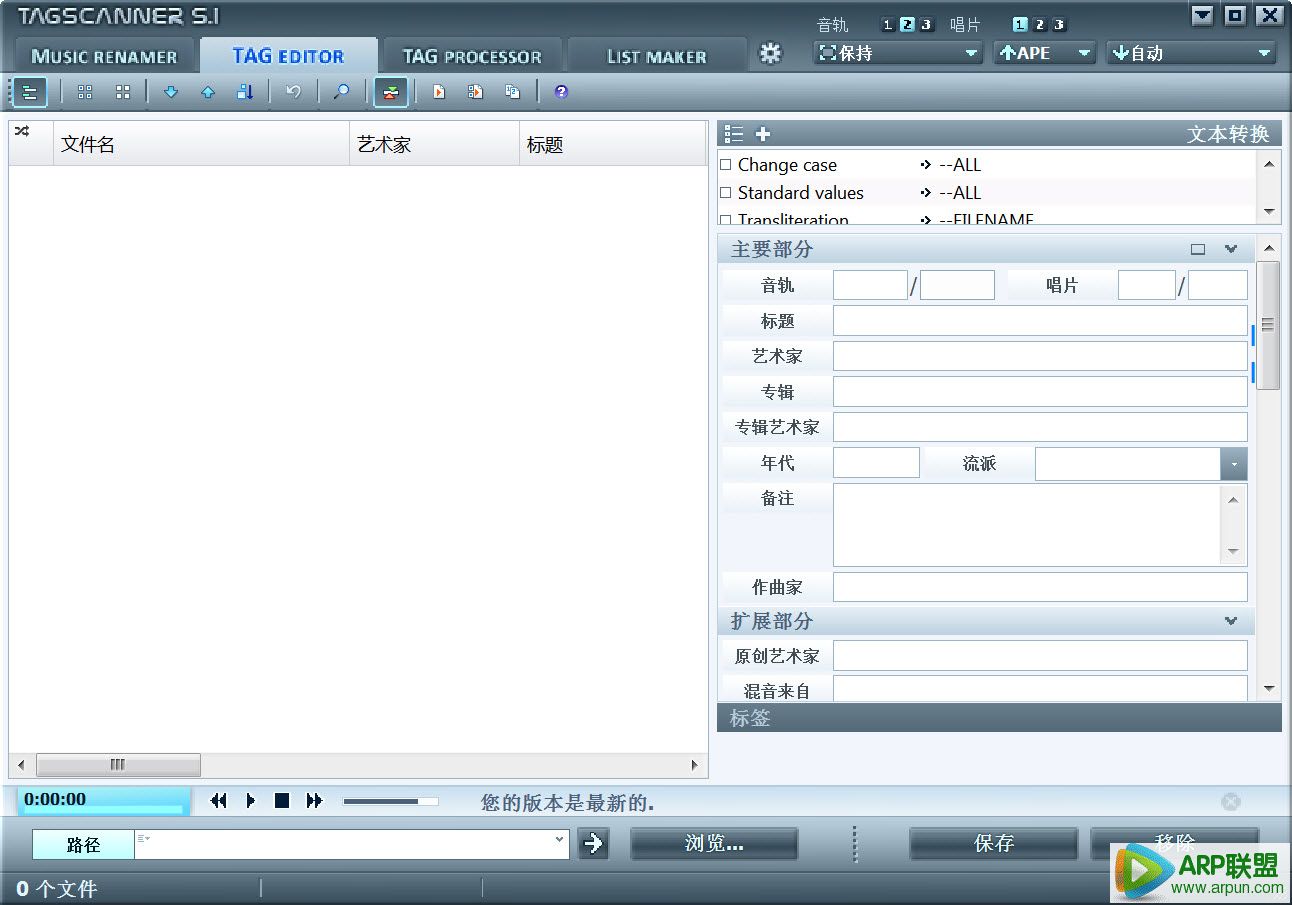The height and width of the screenshot is (905, 1292).
Task: Click the settings gear beside List Maker
Action: click(771, 55)
